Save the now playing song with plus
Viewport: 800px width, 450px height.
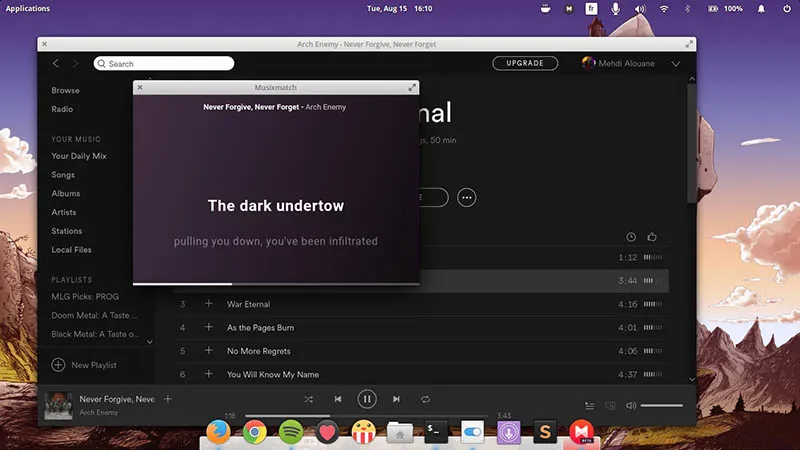point(168,399)
